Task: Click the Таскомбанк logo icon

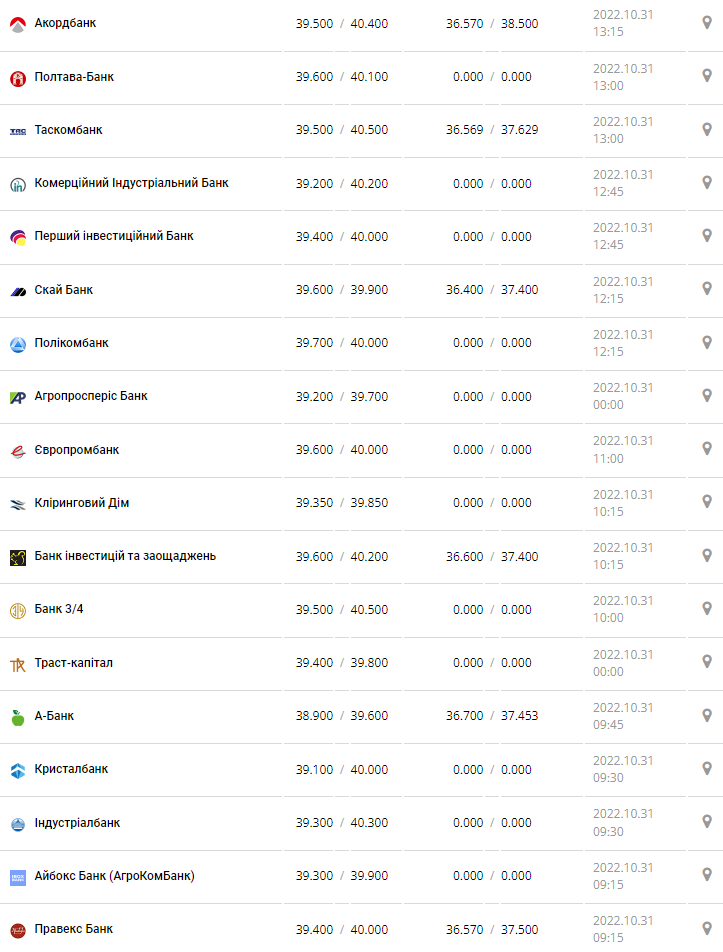Action: pyautogui.click(x=17, y=131)
